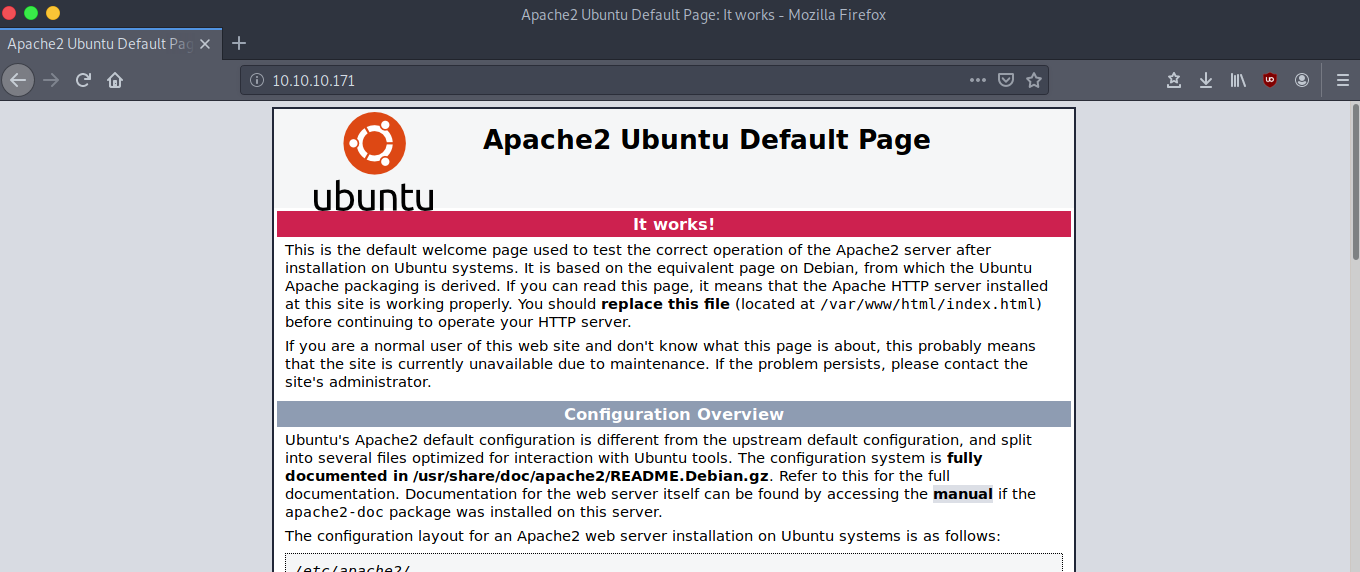Screen dimensions: 1360x572
Task: Bookmark this page with the star
Action: pyautogui.click(x=1034, y=80)
